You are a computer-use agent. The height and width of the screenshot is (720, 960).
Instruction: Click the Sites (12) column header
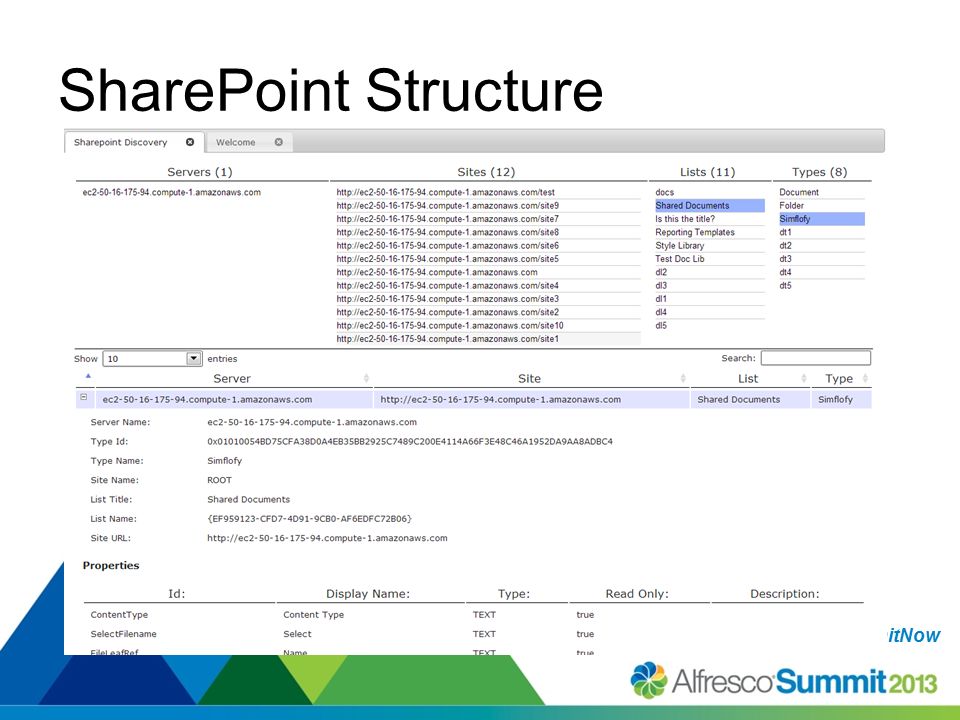487,172
